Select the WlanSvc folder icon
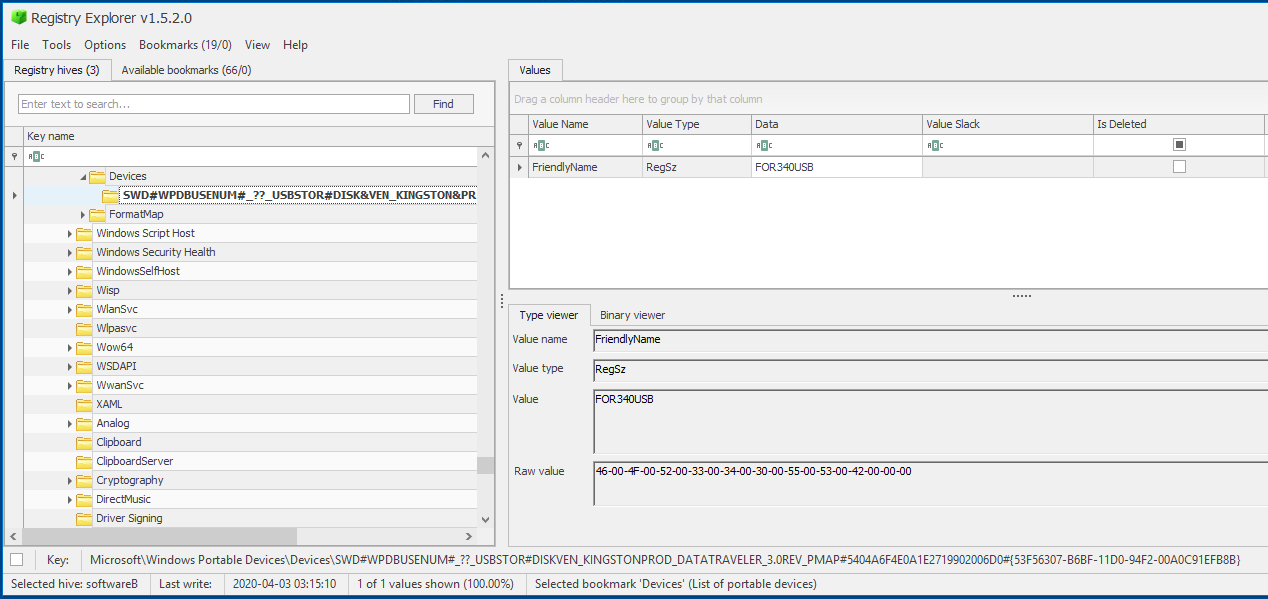This screenshot has width=1268, height=599. [x=84, y=310]
